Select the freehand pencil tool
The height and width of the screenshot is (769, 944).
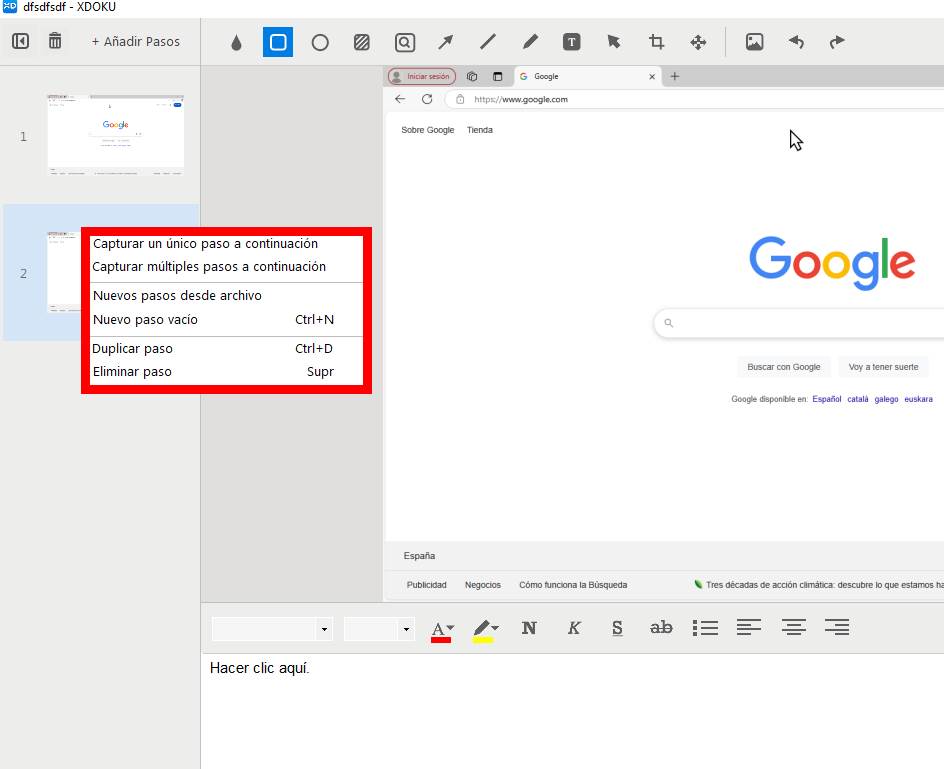(x=530, y=42)
